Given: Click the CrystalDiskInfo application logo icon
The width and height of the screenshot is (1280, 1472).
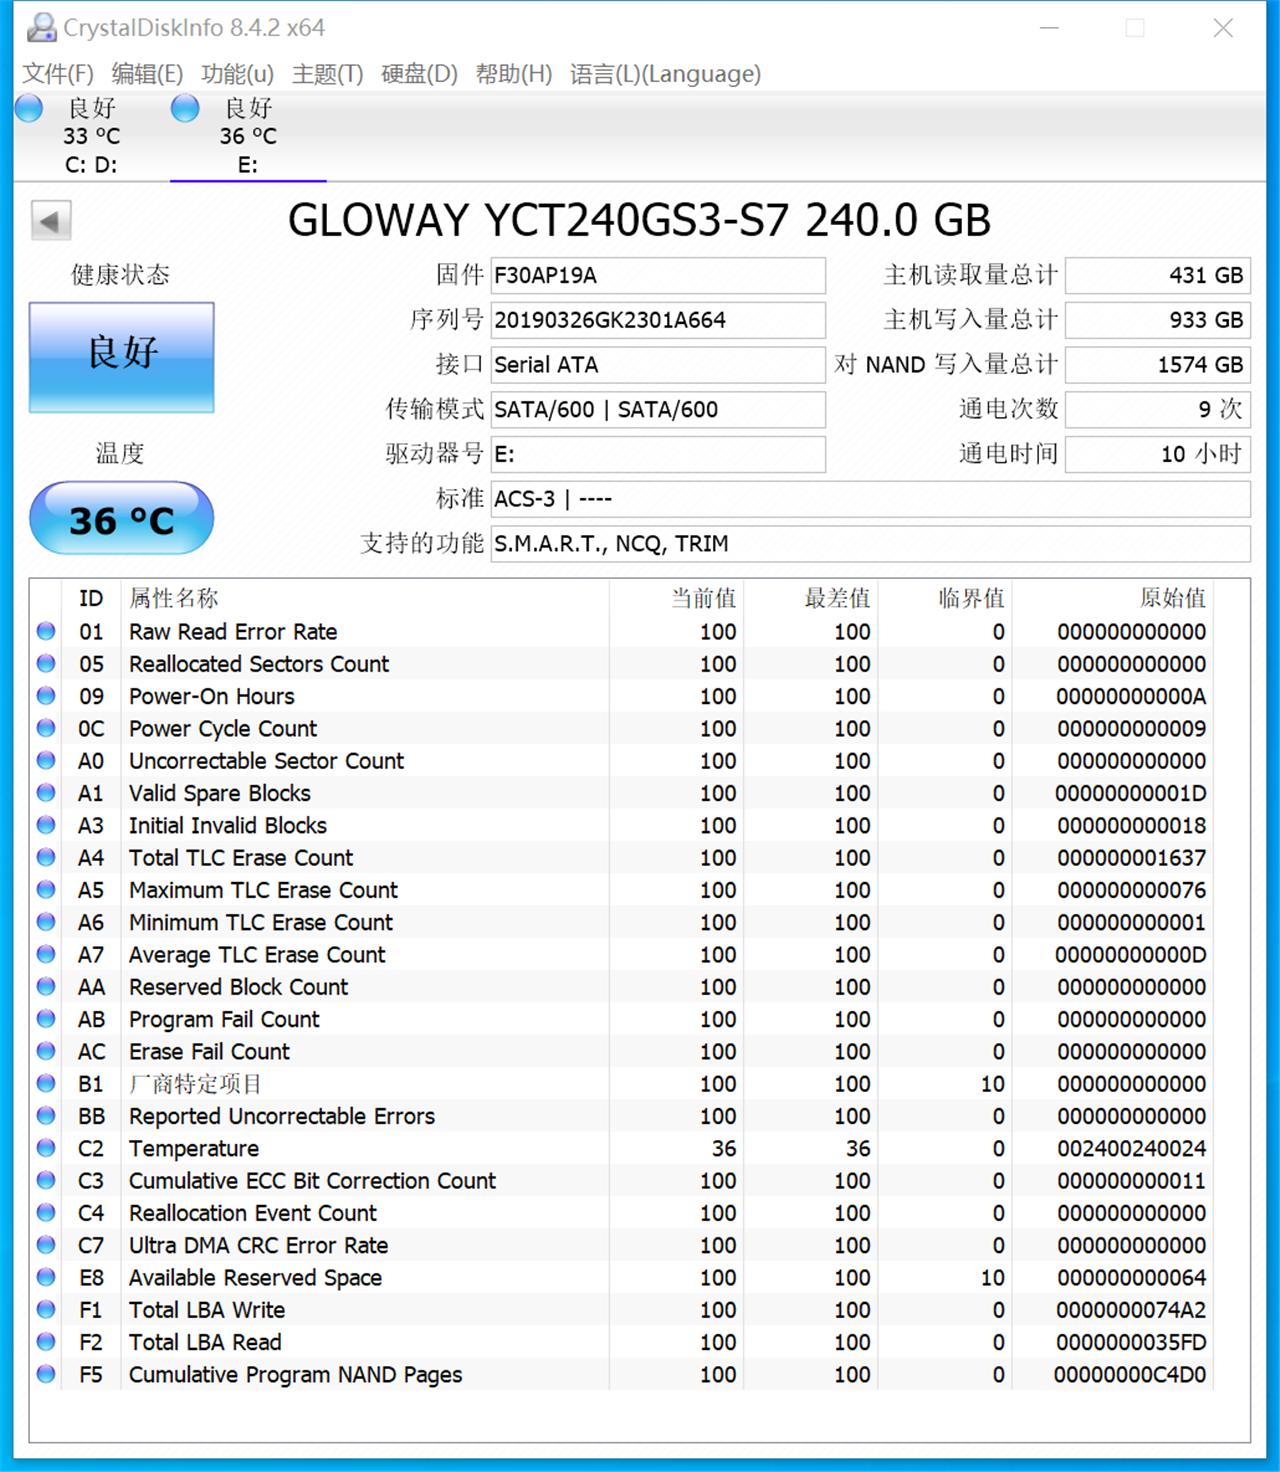Looking at the screenshot, I should coord(40,26).
